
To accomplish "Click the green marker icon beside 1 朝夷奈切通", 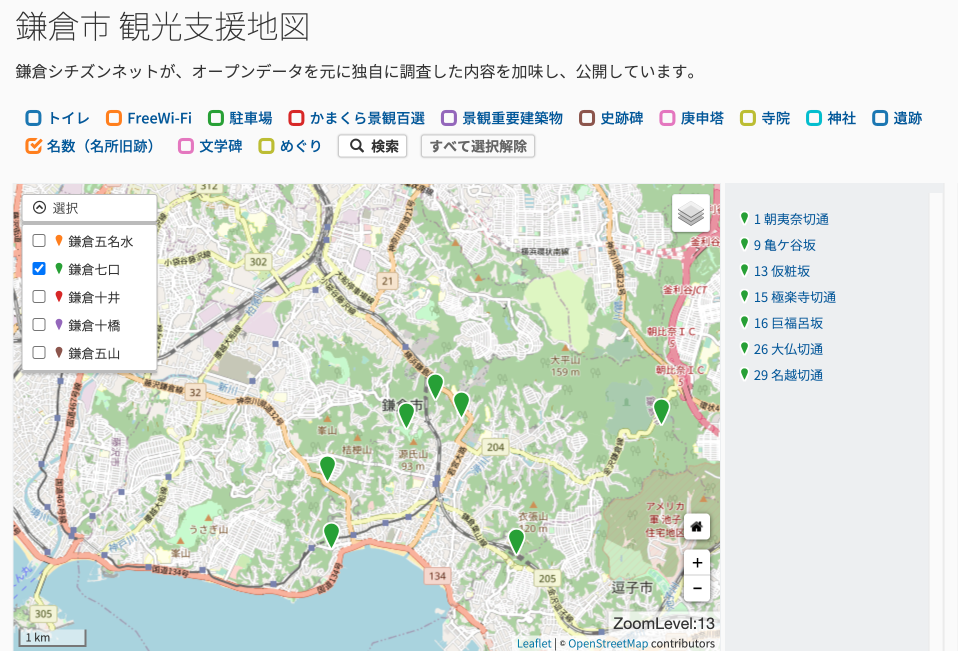I will pyautogui.click(x=744, y=218).
